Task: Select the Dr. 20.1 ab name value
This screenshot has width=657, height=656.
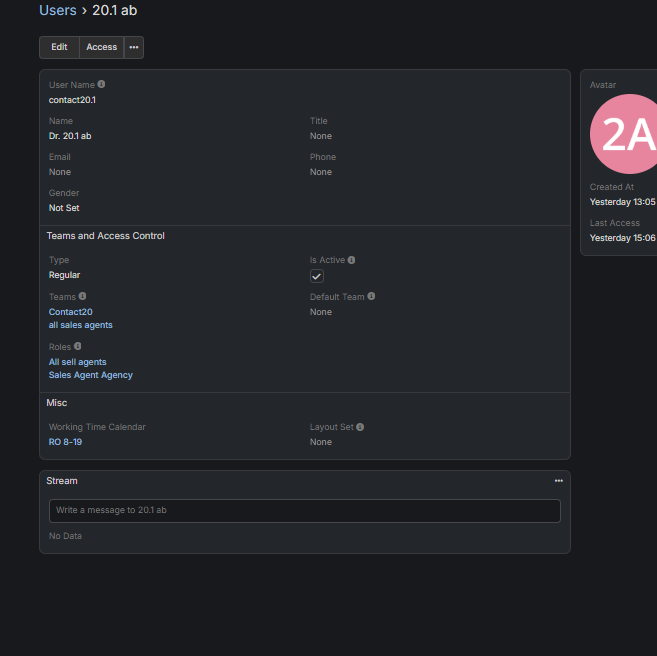Action: click(70, 136)
